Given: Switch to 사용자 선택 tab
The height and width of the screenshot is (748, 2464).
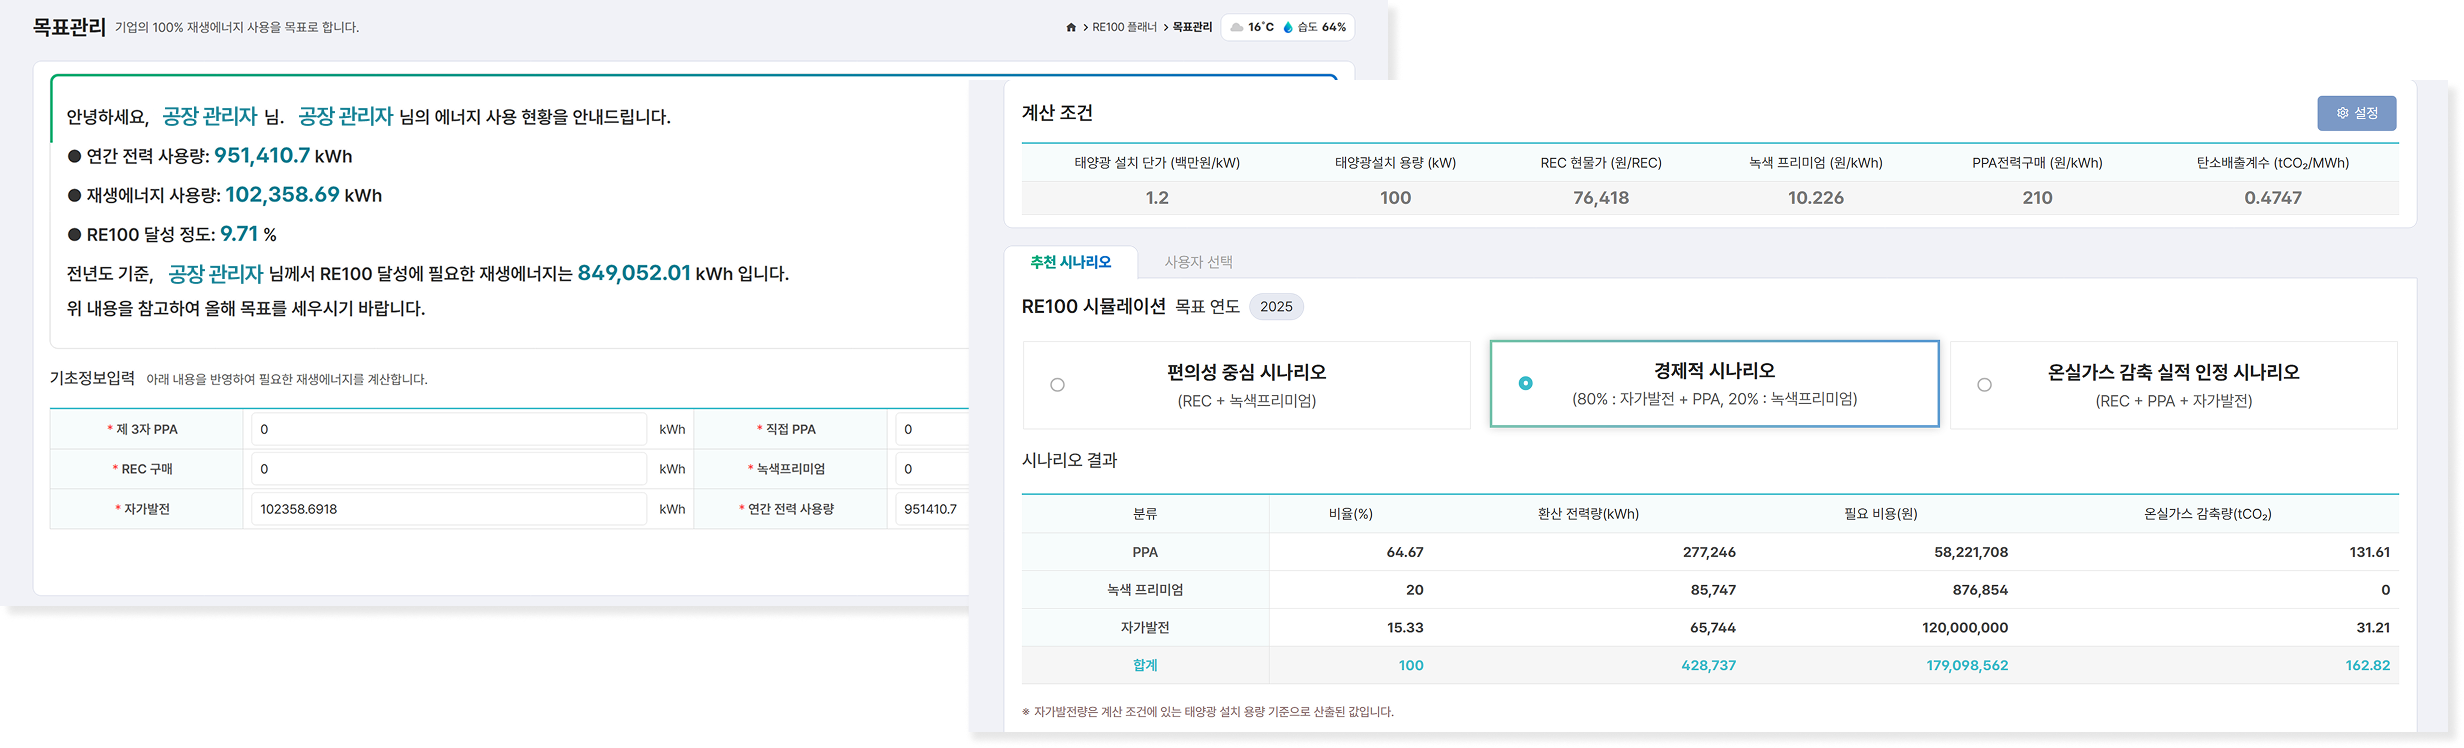Looking at the screenshot, I should coord(1198,262).
